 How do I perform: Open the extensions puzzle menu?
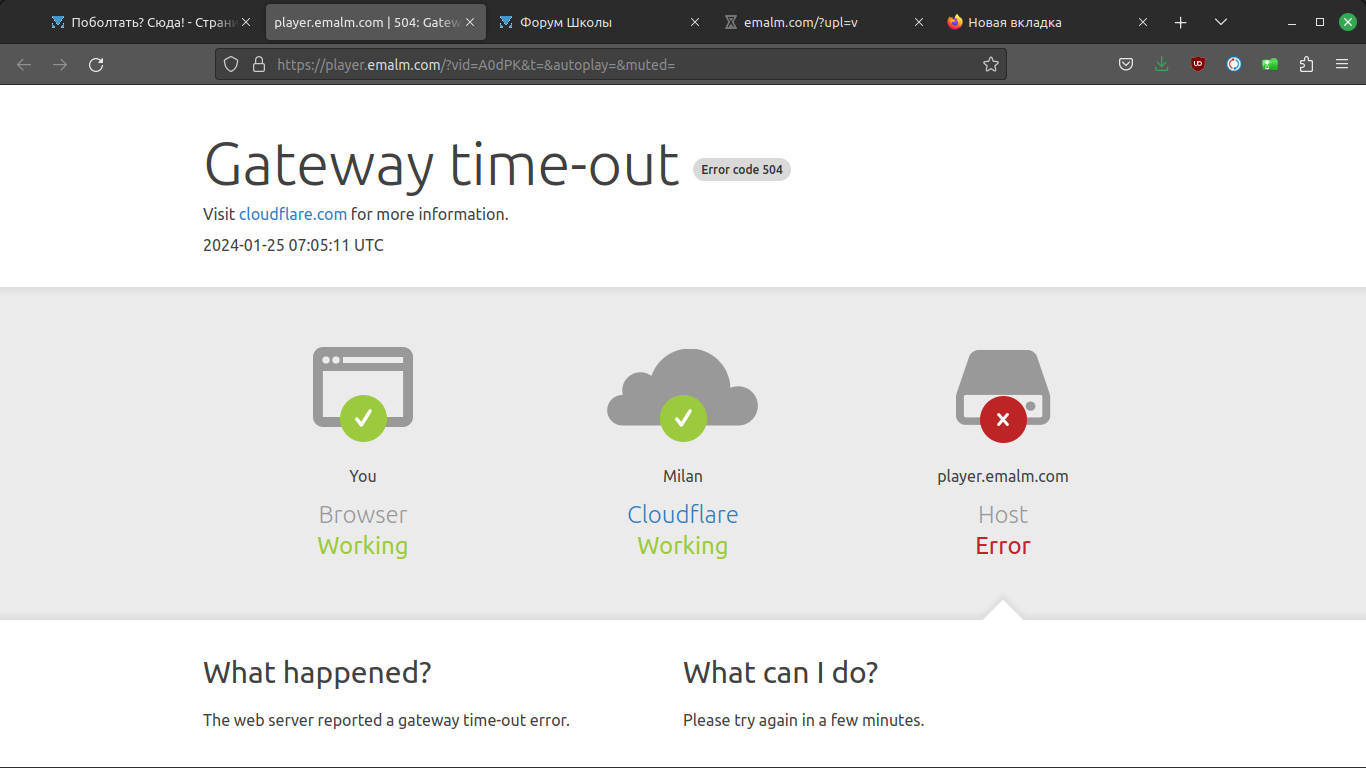tap(1306, 64)
